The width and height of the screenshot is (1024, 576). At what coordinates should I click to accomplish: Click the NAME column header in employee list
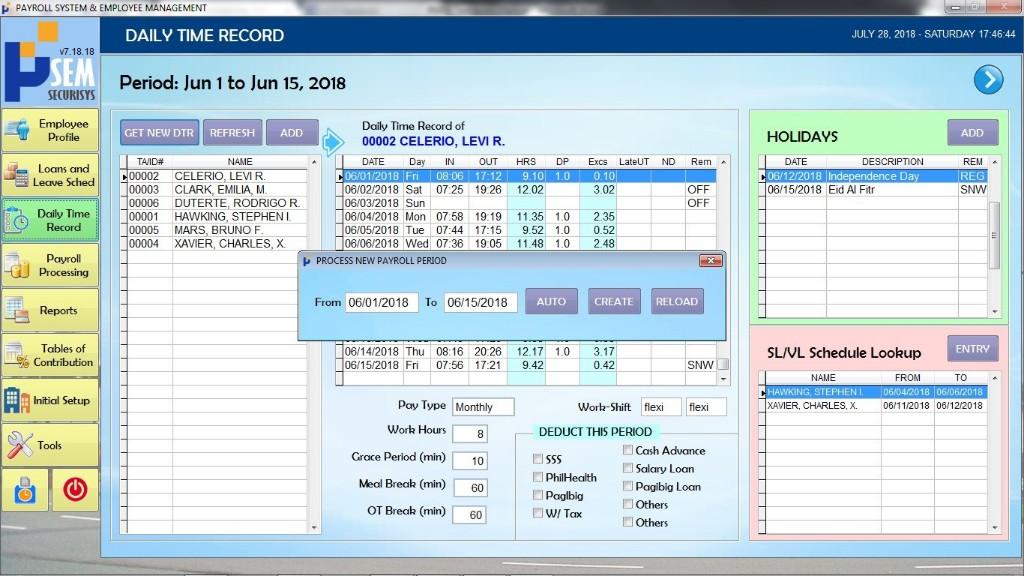(240, 161)
